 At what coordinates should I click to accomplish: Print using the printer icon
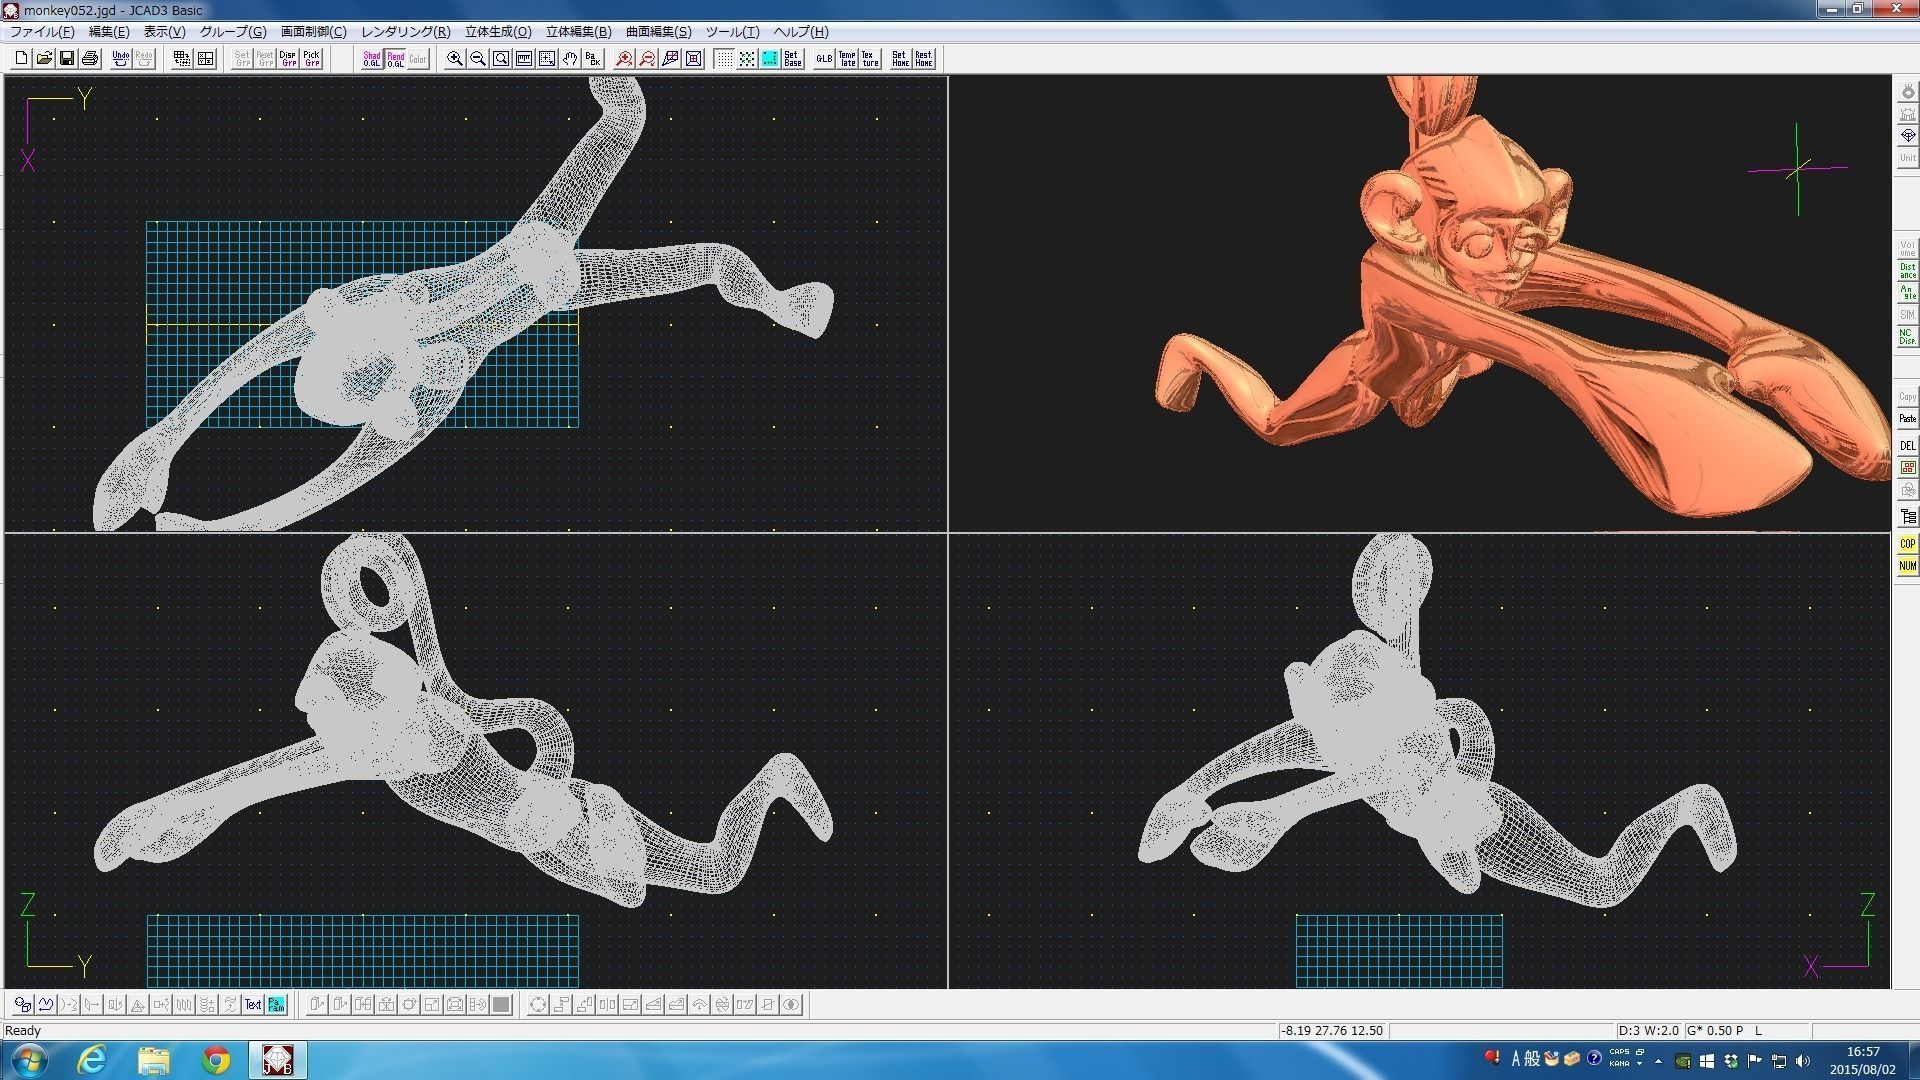tap(90, 59)
